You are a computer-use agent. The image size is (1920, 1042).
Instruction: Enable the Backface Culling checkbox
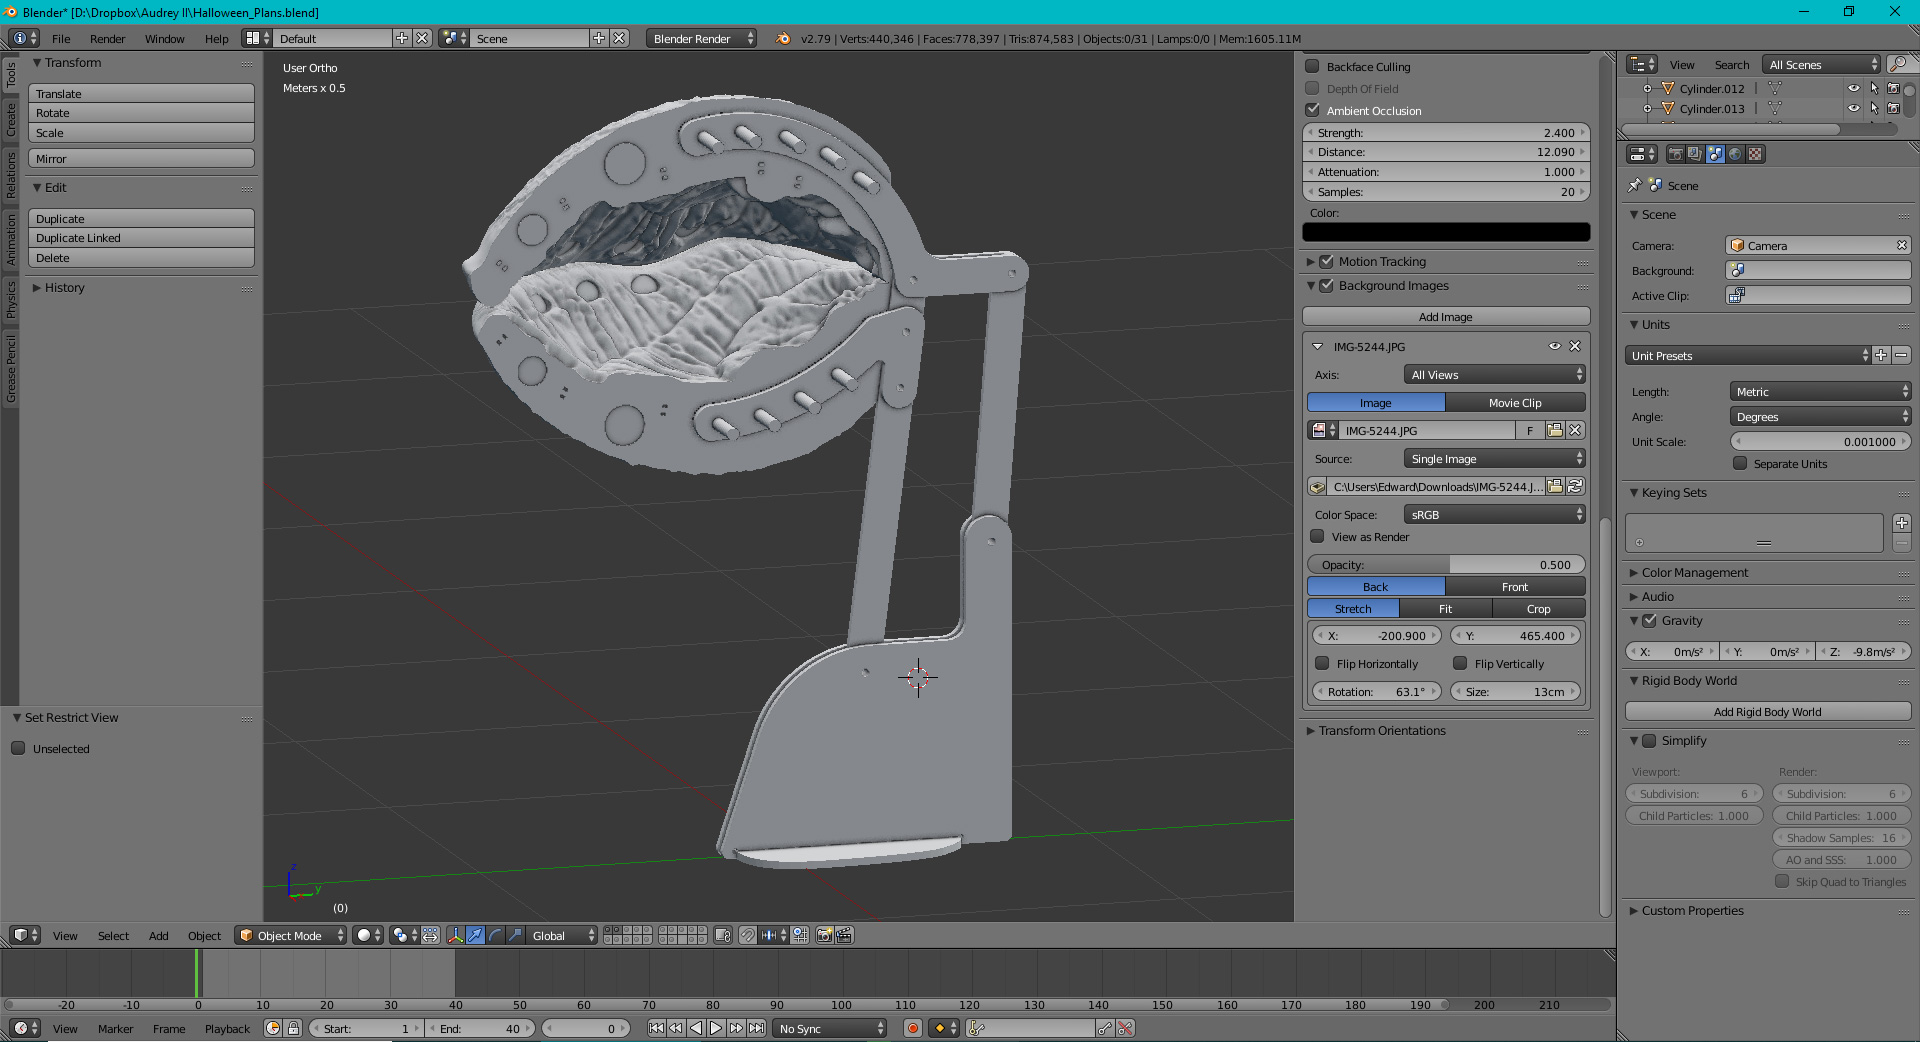tap(1313, 66)
